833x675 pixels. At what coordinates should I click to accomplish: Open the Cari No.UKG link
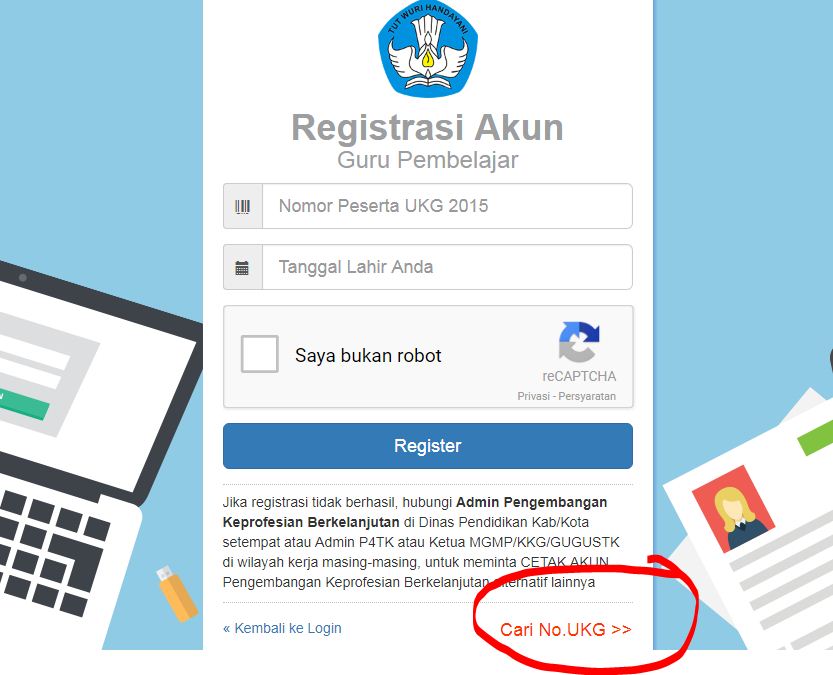point(566,629)
